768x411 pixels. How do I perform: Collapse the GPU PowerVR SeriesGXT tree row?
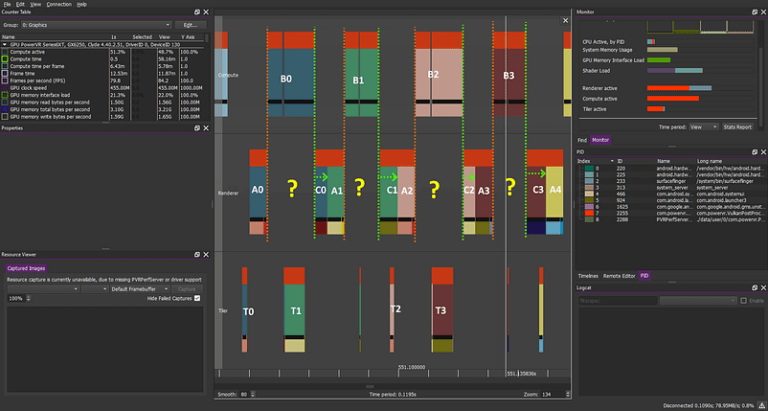click(4, 44)
